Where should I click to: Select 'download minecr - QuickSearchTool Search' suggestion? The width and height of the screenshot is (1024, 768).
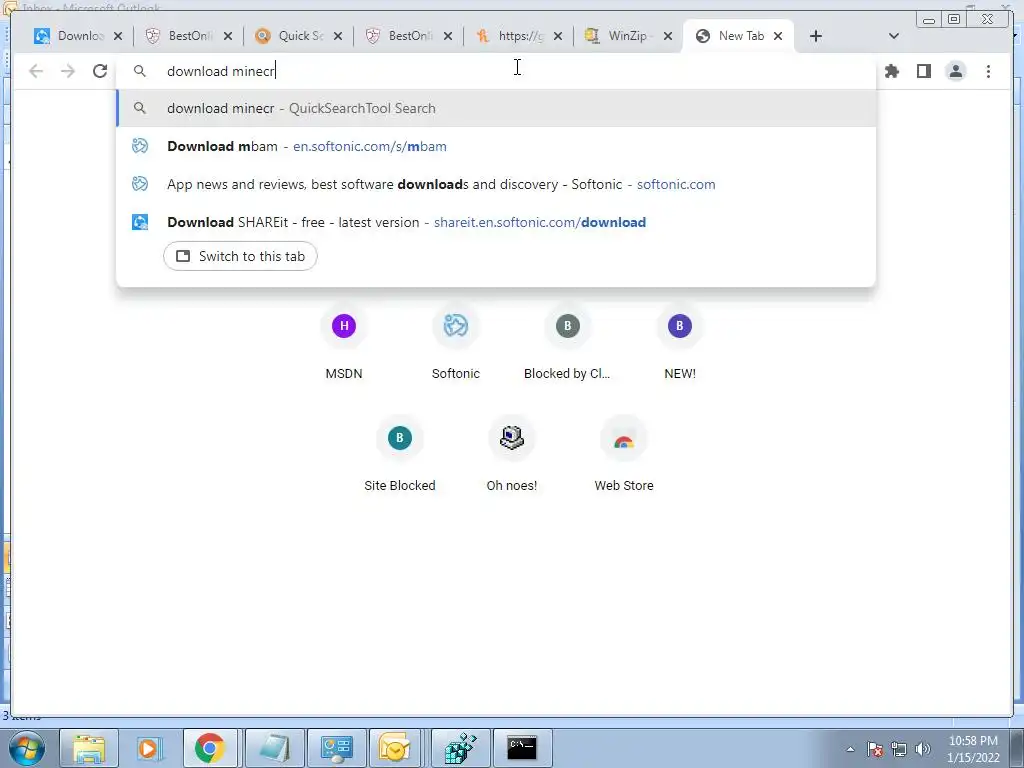[496, 108]
